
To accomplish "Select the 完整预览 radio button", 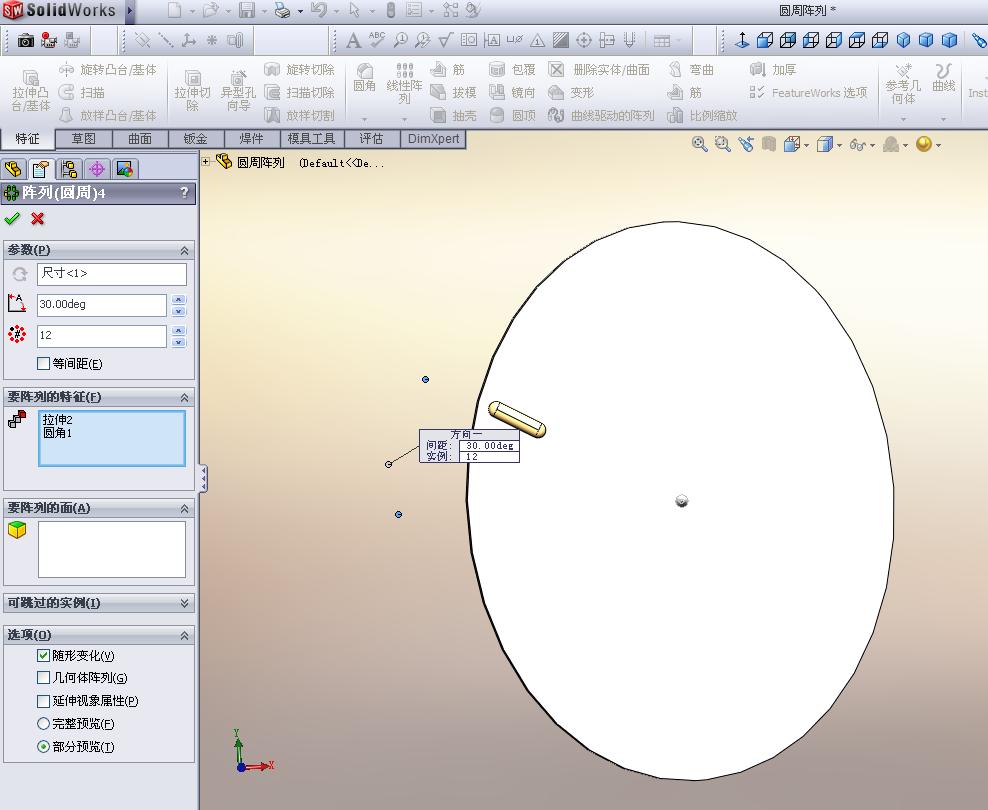I will click(x=43, y=724).
